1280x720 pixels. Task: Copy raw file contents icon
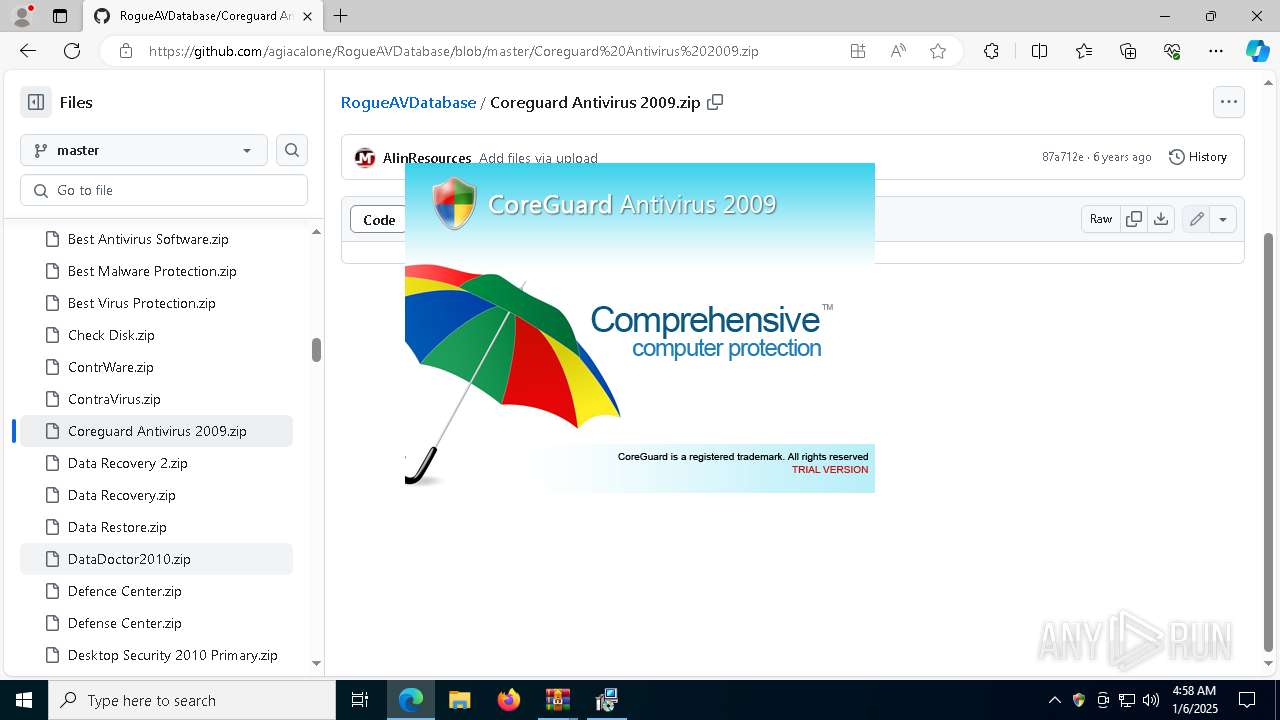click(x=1134, y=219)
